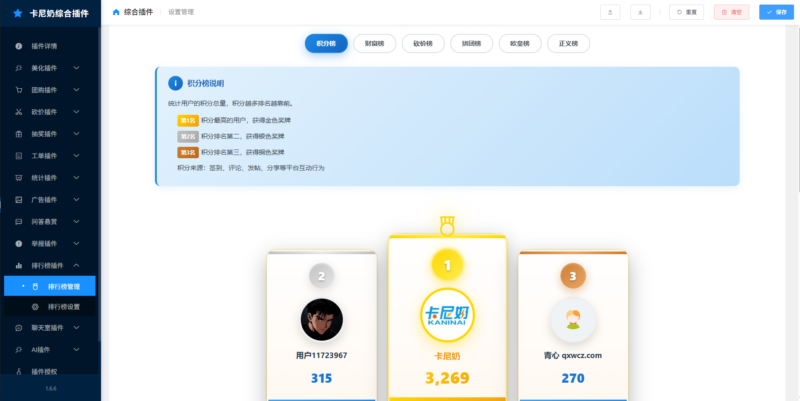The height and width of the screenshot is (401, 800).
Task: Select the 正义榜 tab
Action: [567, 43]
